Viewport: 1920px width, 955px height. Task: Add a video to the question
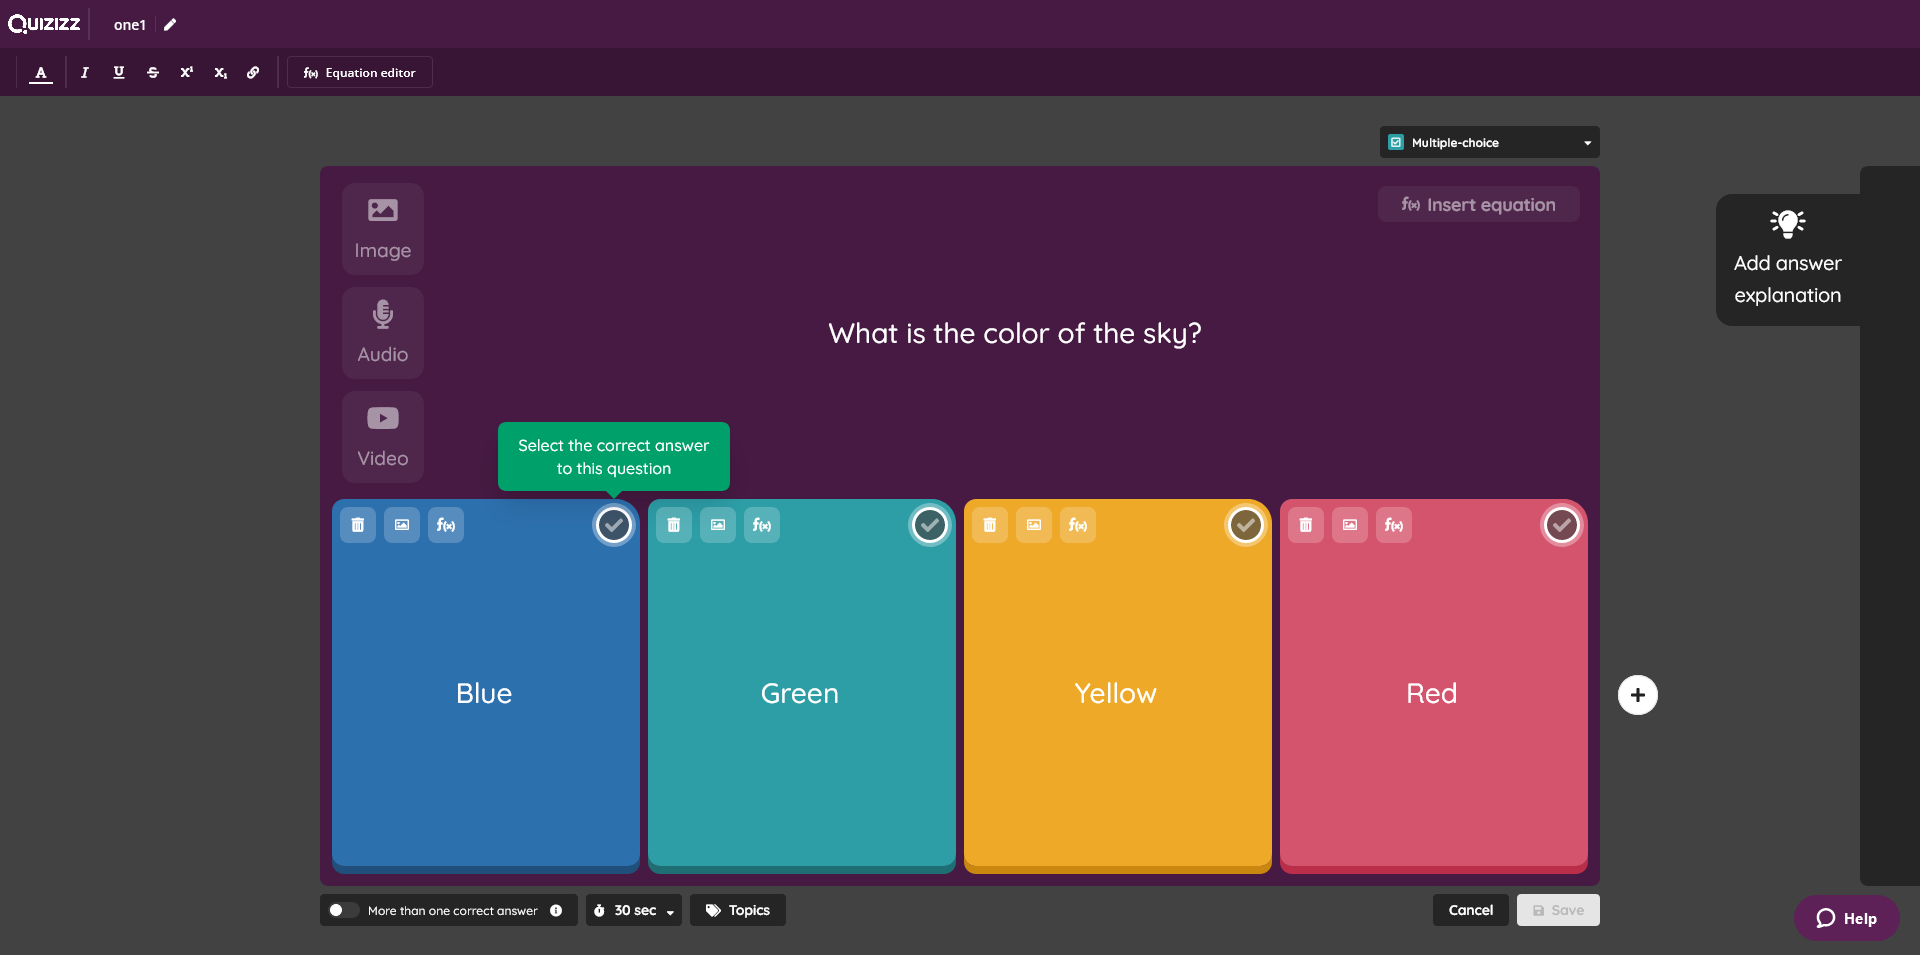[381, 436]
